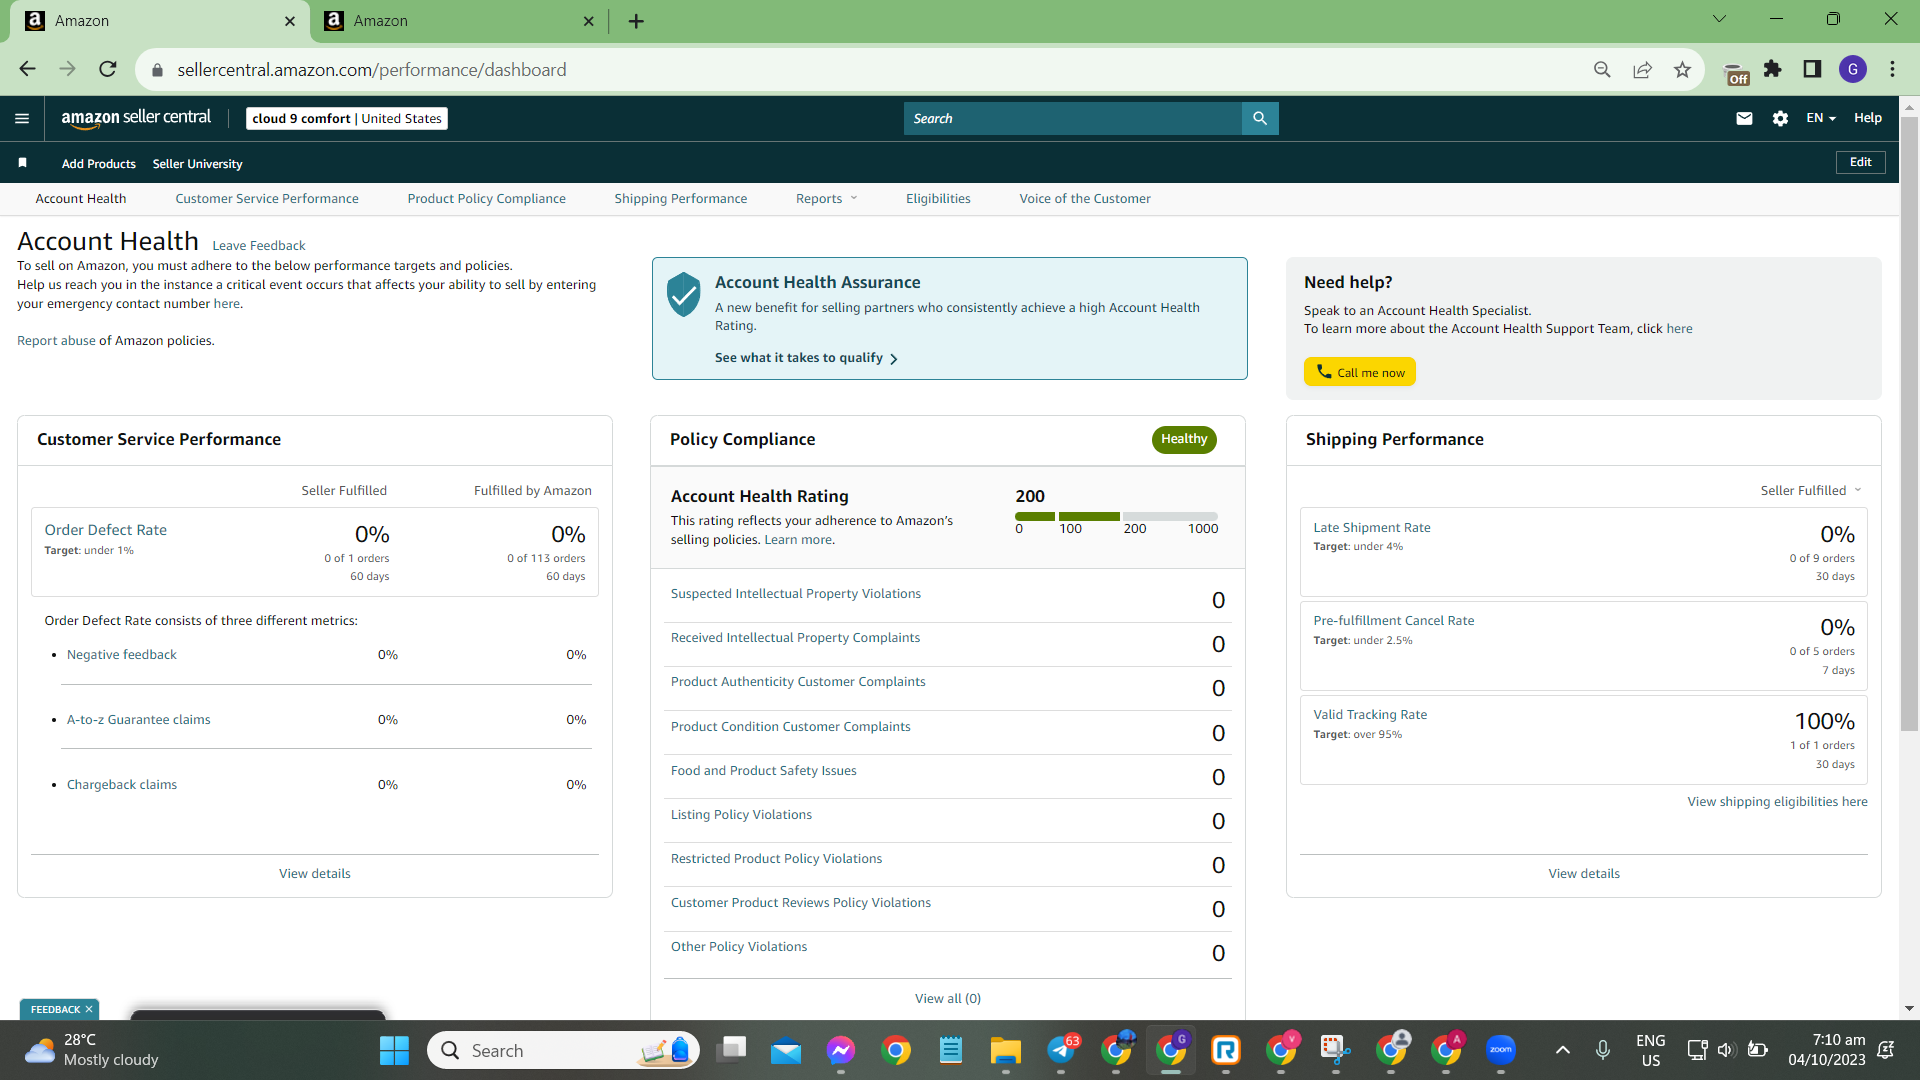Open File Explorer from the taskbar
The height and width of the screenshot is (1080, 1920).
point(1005,1050)
